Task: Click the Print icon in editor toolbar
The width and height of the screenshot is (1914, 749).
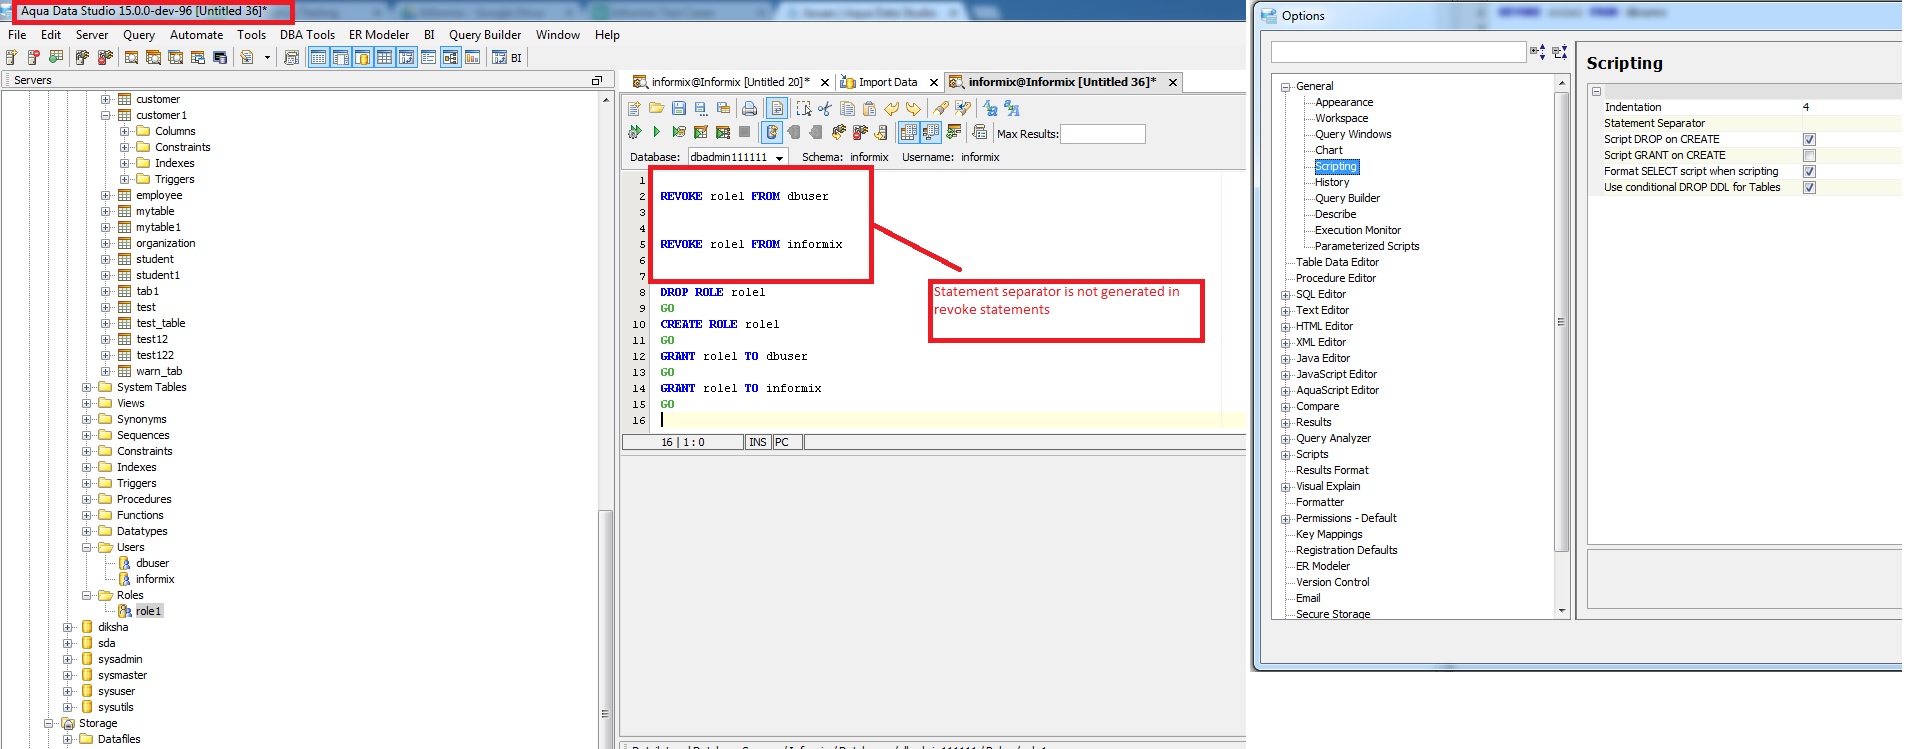Action: (x=749, y=108)
